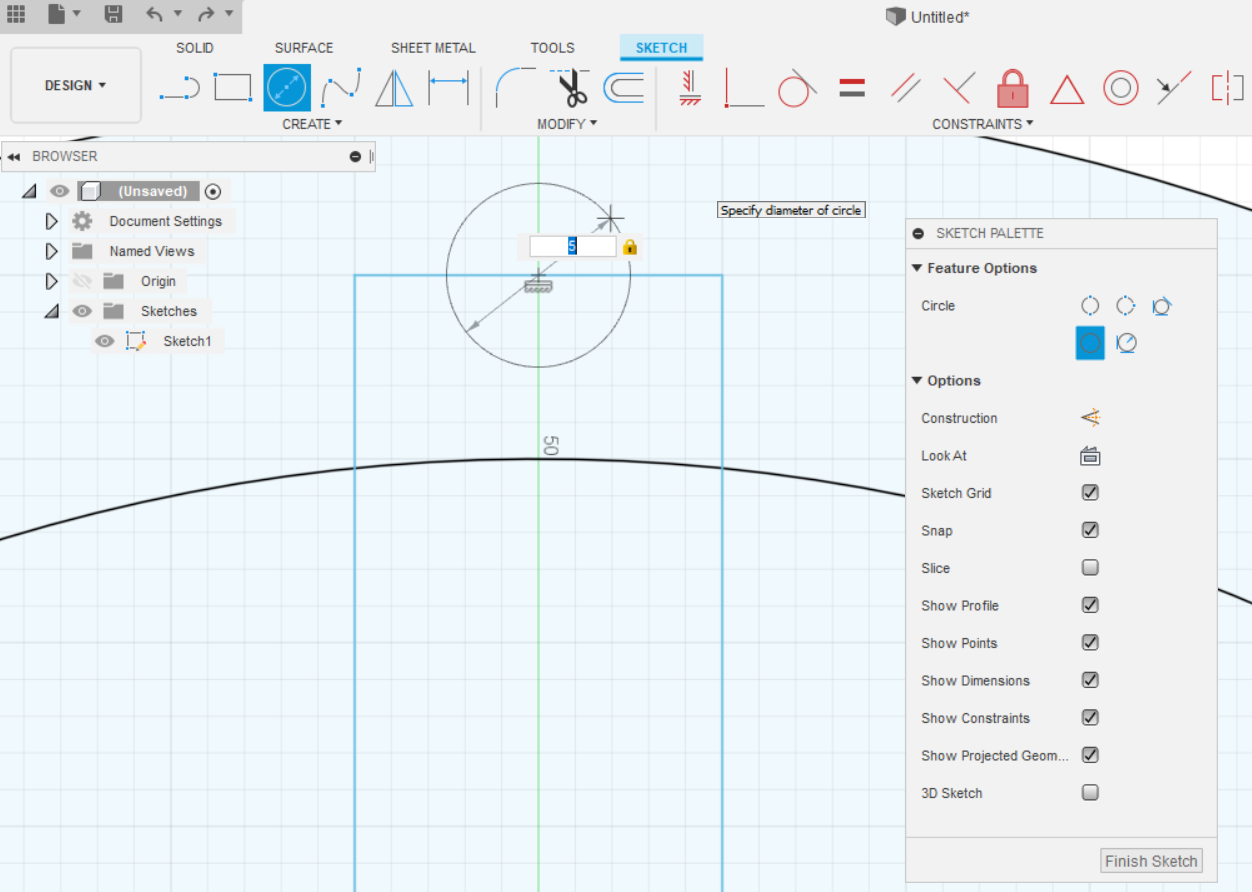Screen dimensions: 1252x892
Task: Open the CONSTRAINTS dropdown menu
Action: 983,124
